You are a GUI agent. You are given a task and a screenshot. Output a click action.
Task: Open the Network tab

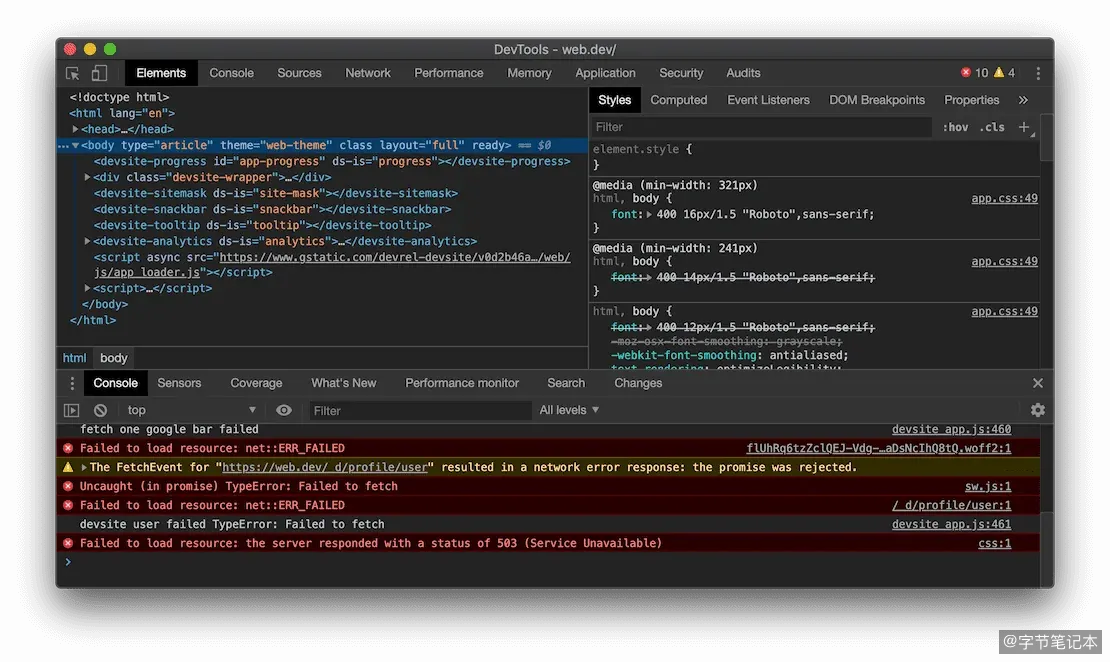[x=368, y=73]
